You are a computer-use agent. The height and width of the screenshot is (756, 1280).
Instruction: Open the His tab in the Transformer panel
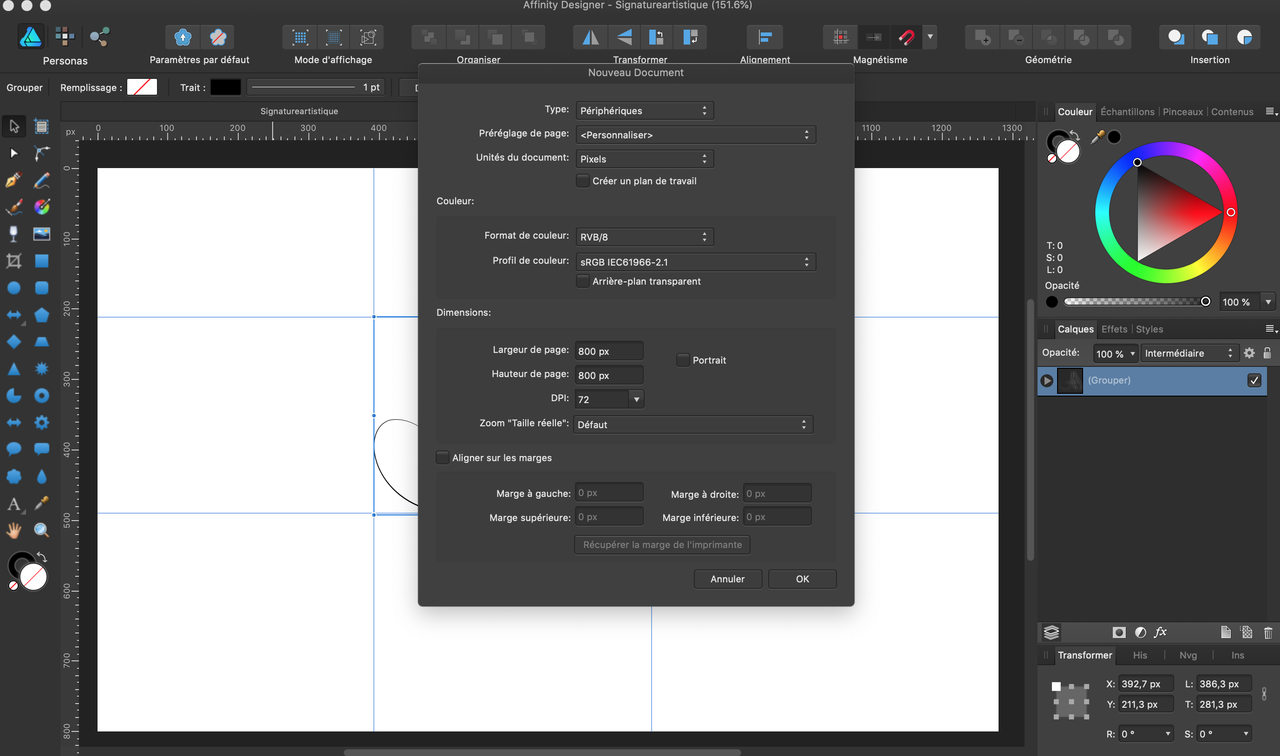1140,655
